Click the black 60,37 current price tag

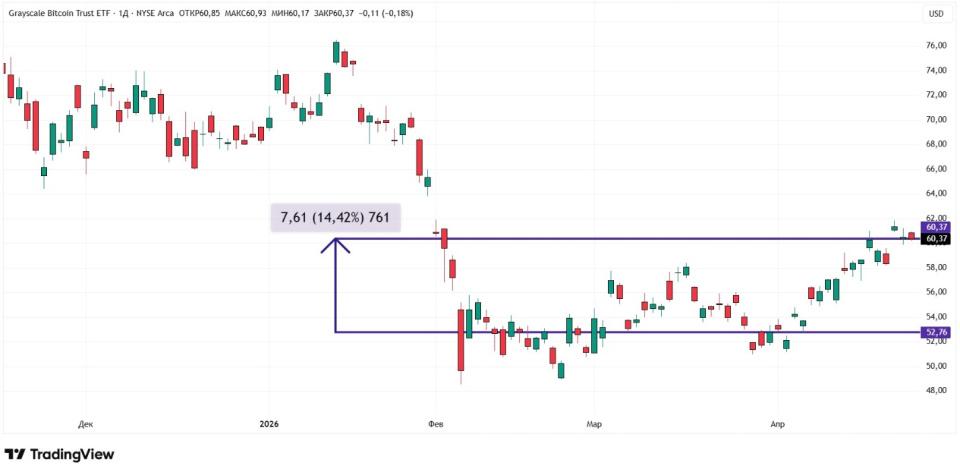tap(936, 239)
